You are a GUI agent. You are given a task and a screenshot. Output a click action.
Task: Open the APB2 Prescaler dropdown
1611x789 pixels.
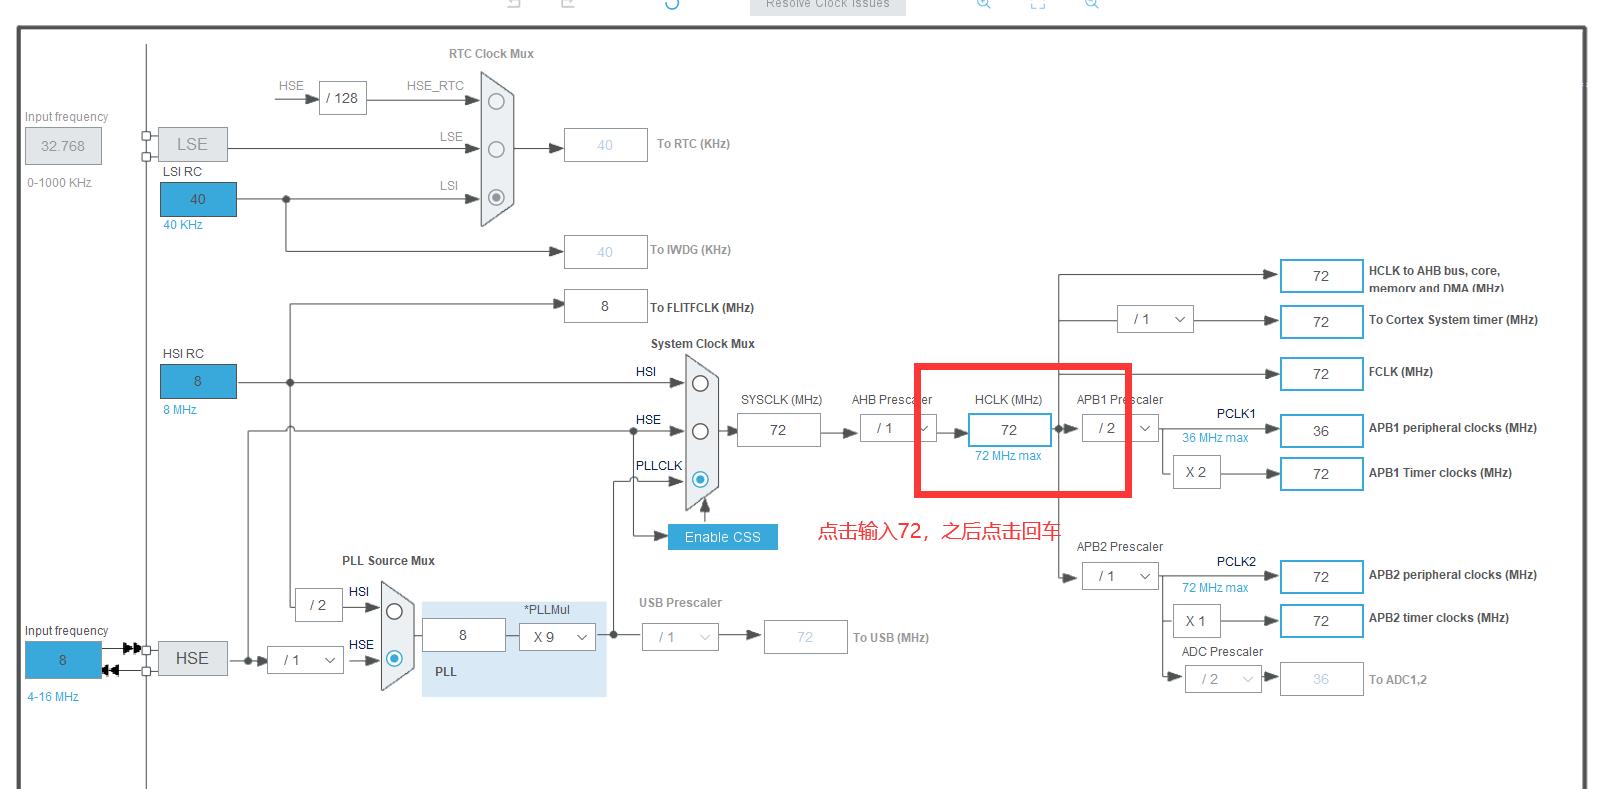click(x=1120, y=576)
